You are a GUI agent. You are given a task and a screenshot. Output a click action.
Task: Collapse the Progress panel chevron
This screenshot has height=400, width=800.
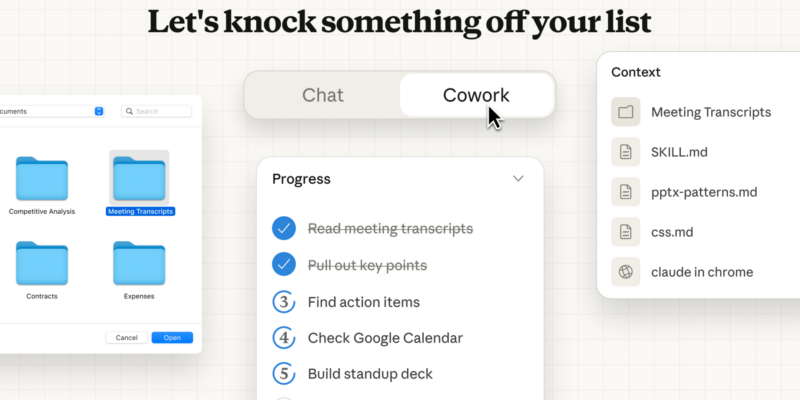pos(518,179)
